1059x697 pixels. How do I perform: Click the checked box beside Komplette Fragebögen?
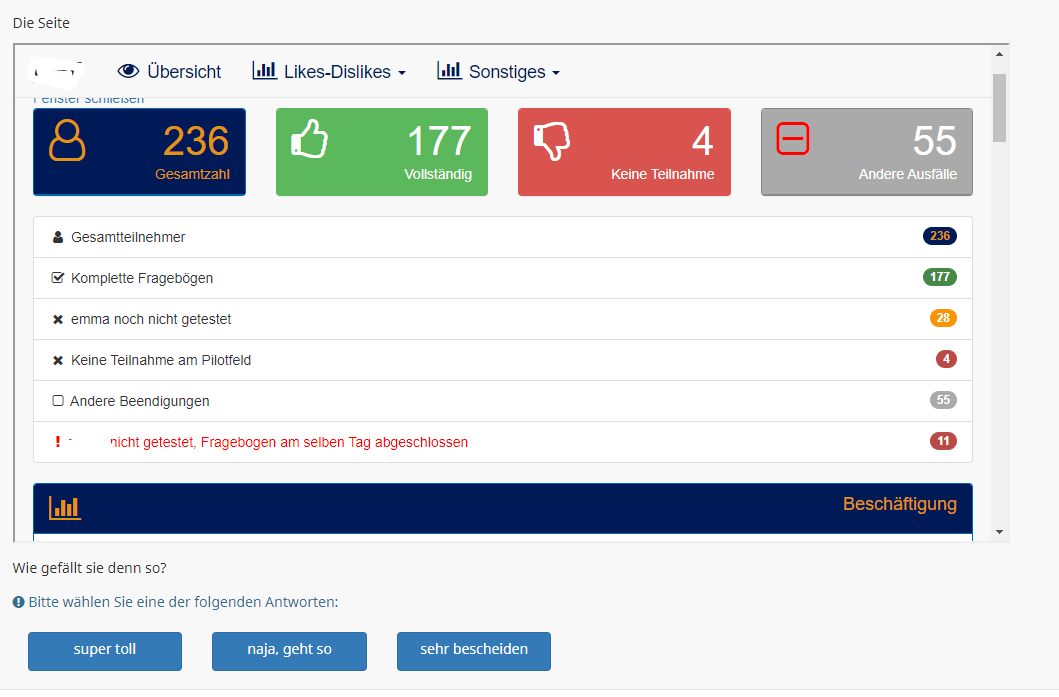57,278
